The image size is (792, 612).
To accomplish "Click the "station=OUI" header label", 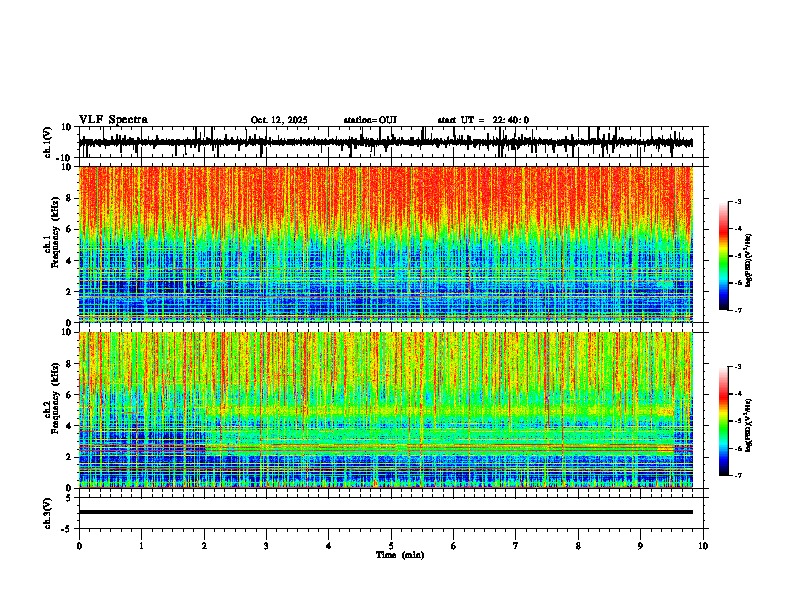I will (370, 120).
